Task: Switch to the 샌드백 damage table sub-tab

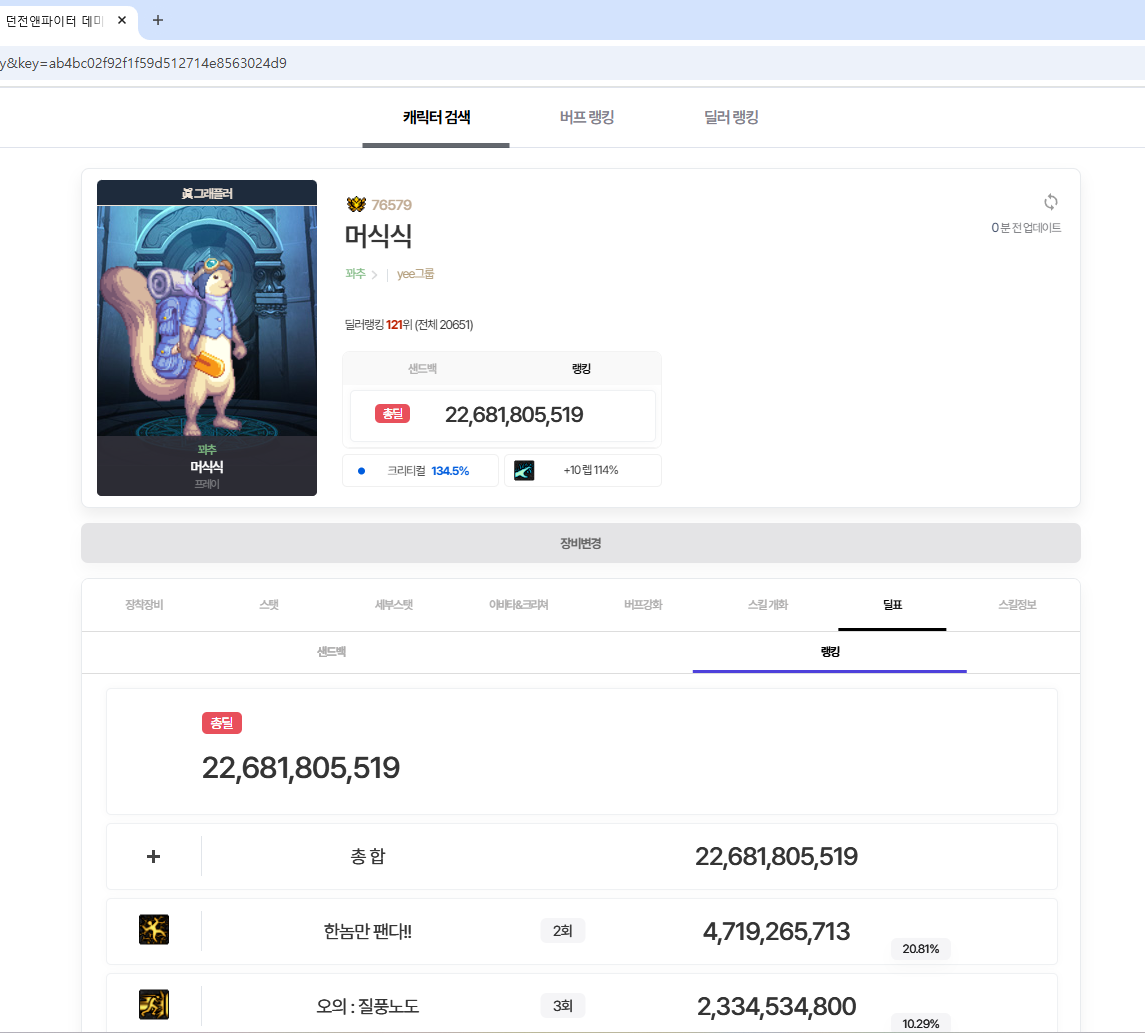Action: pyautogui.click(x=331, y=651)
